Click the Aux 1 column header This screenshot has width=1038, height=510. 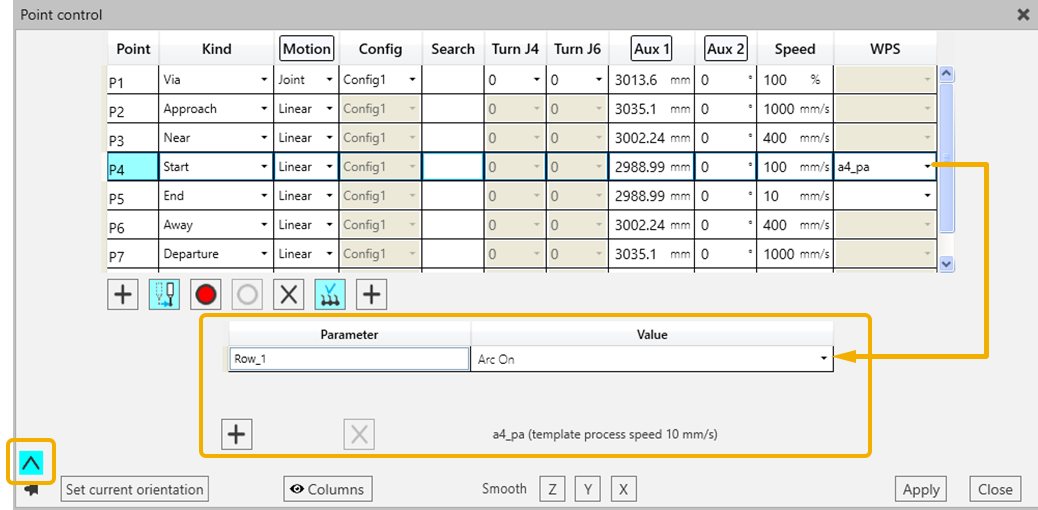tap(652, 49)
